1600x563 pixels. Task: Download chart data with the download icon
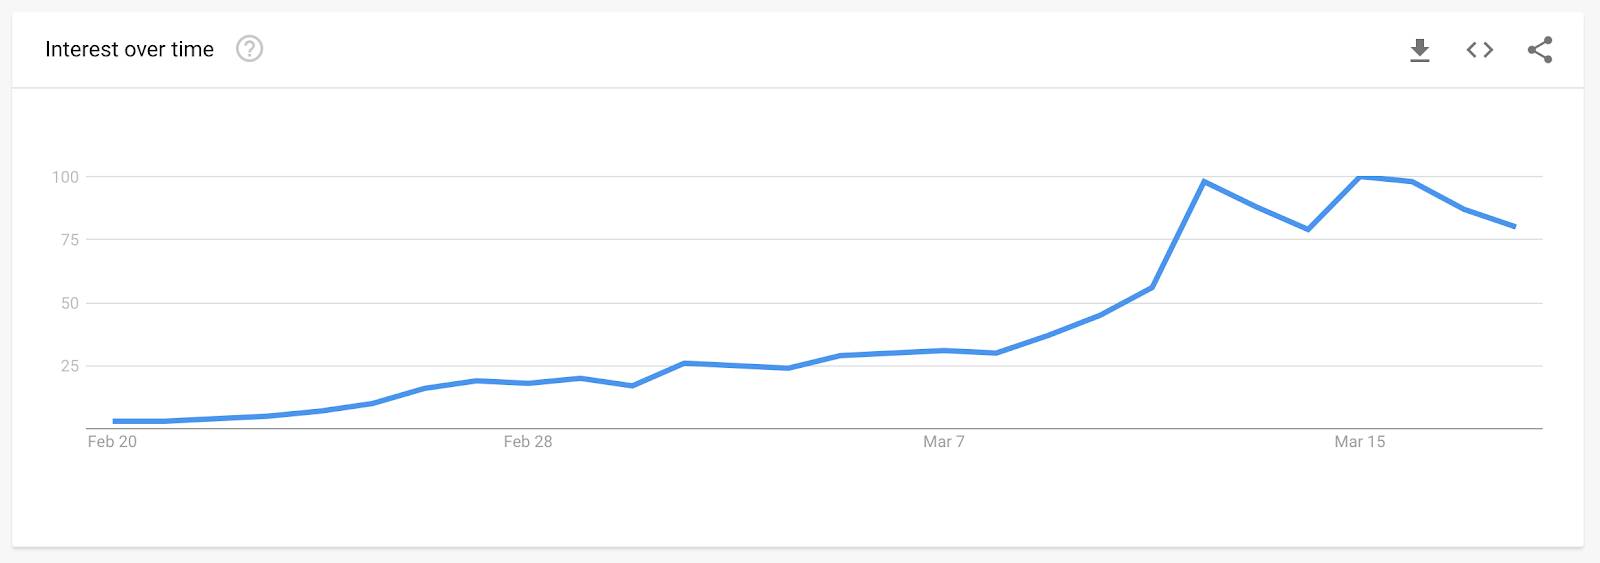[1419, 50]
